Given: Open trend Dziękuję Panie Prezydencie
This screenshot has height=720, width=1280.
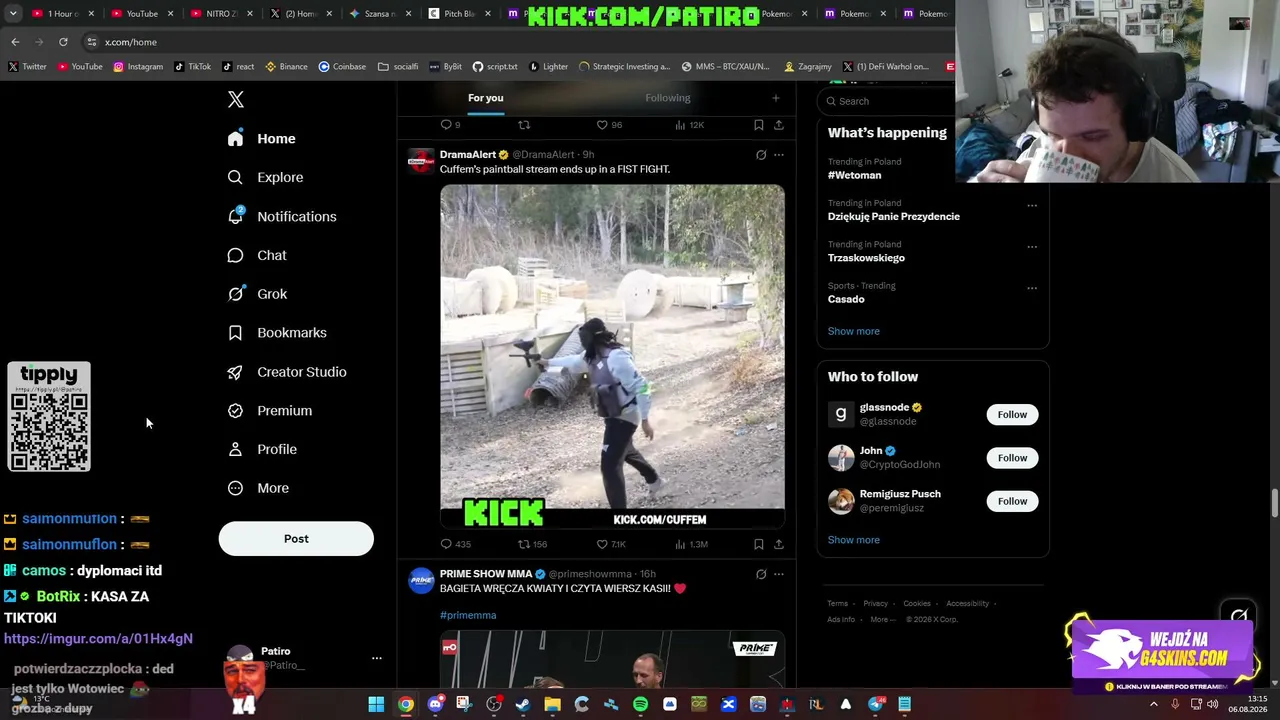Looking at the screenshot, I should click(x=894, y=216).
